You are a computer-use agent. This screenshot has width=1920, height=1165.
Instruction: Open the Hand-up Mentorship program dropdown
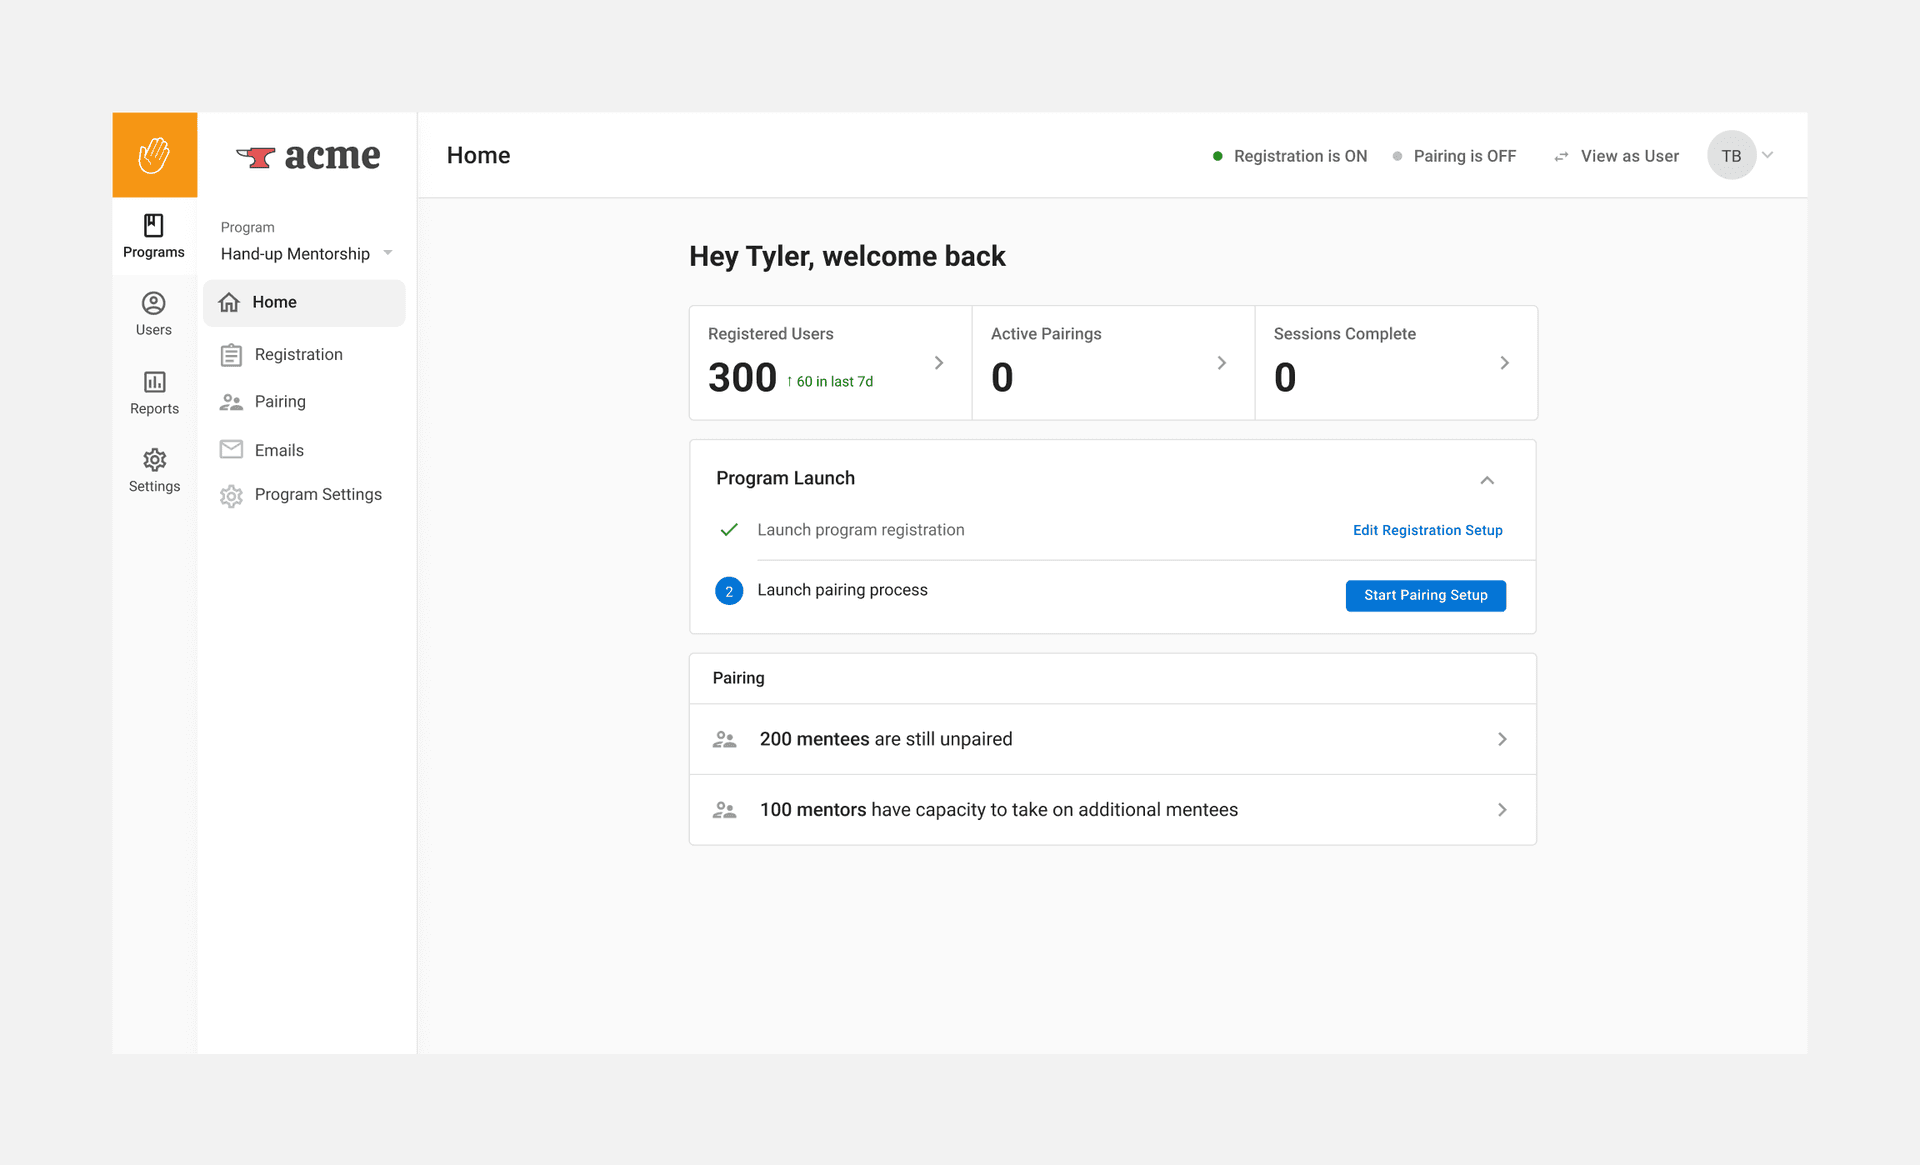click(x=304, y=253)
